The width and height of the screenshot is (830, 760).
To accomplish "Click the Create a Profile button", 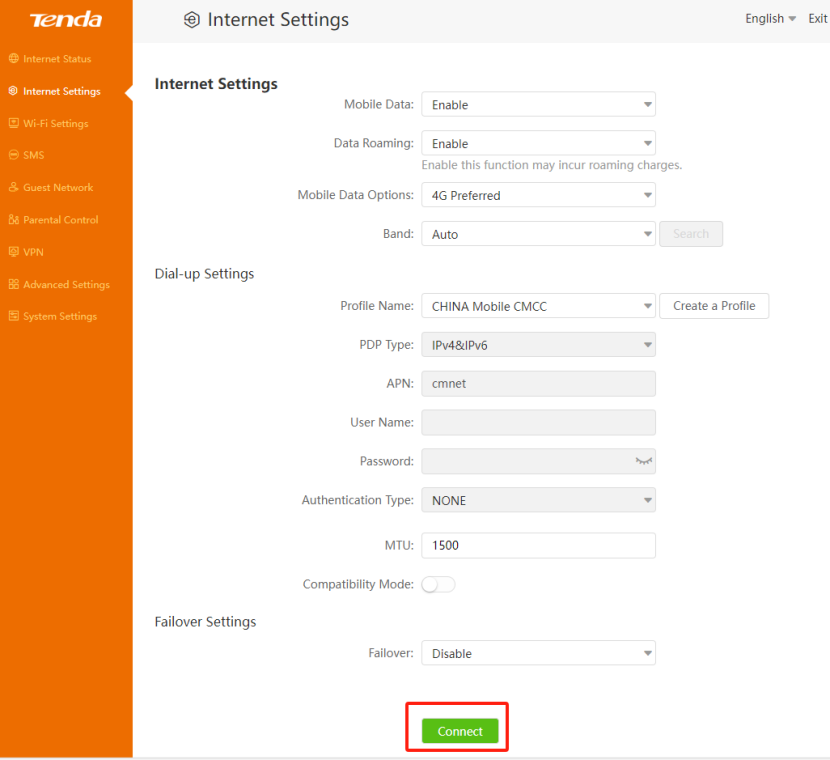I will [714, 306].
